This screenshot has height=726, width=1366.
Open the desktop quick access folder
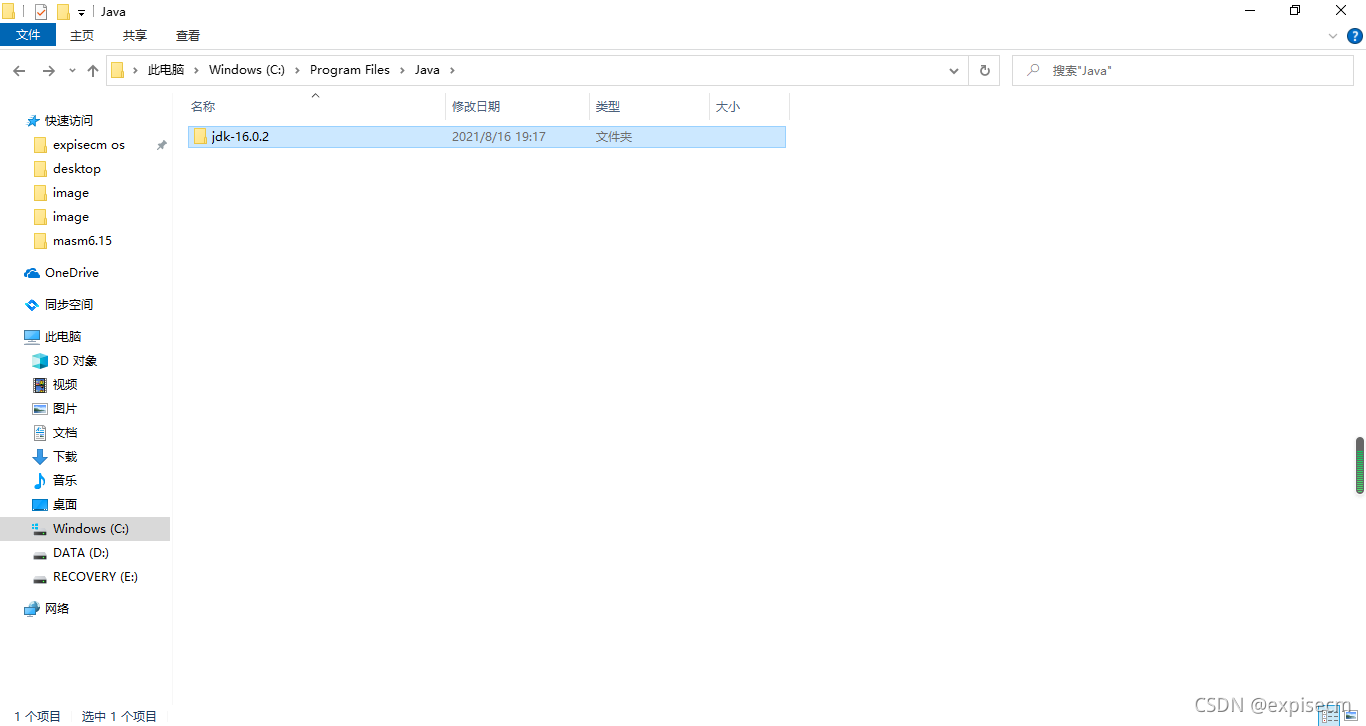[77, 169]
